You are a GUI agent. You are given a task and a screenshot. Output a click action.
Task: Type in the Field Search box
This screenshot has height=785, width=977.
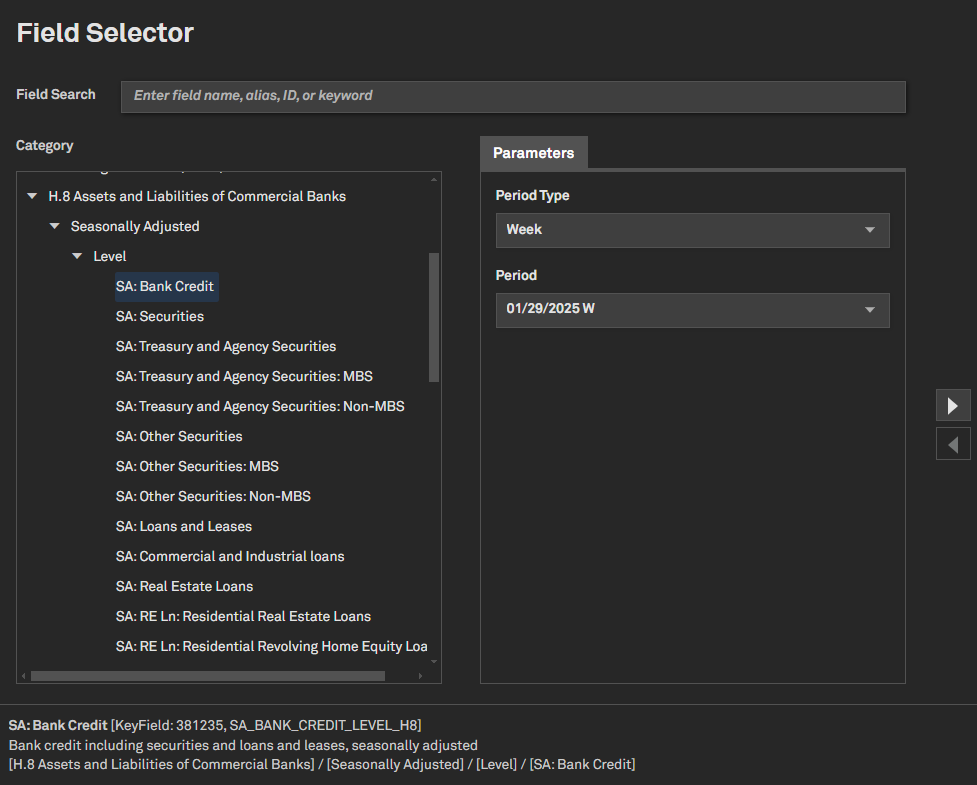(x=513, y=96)
